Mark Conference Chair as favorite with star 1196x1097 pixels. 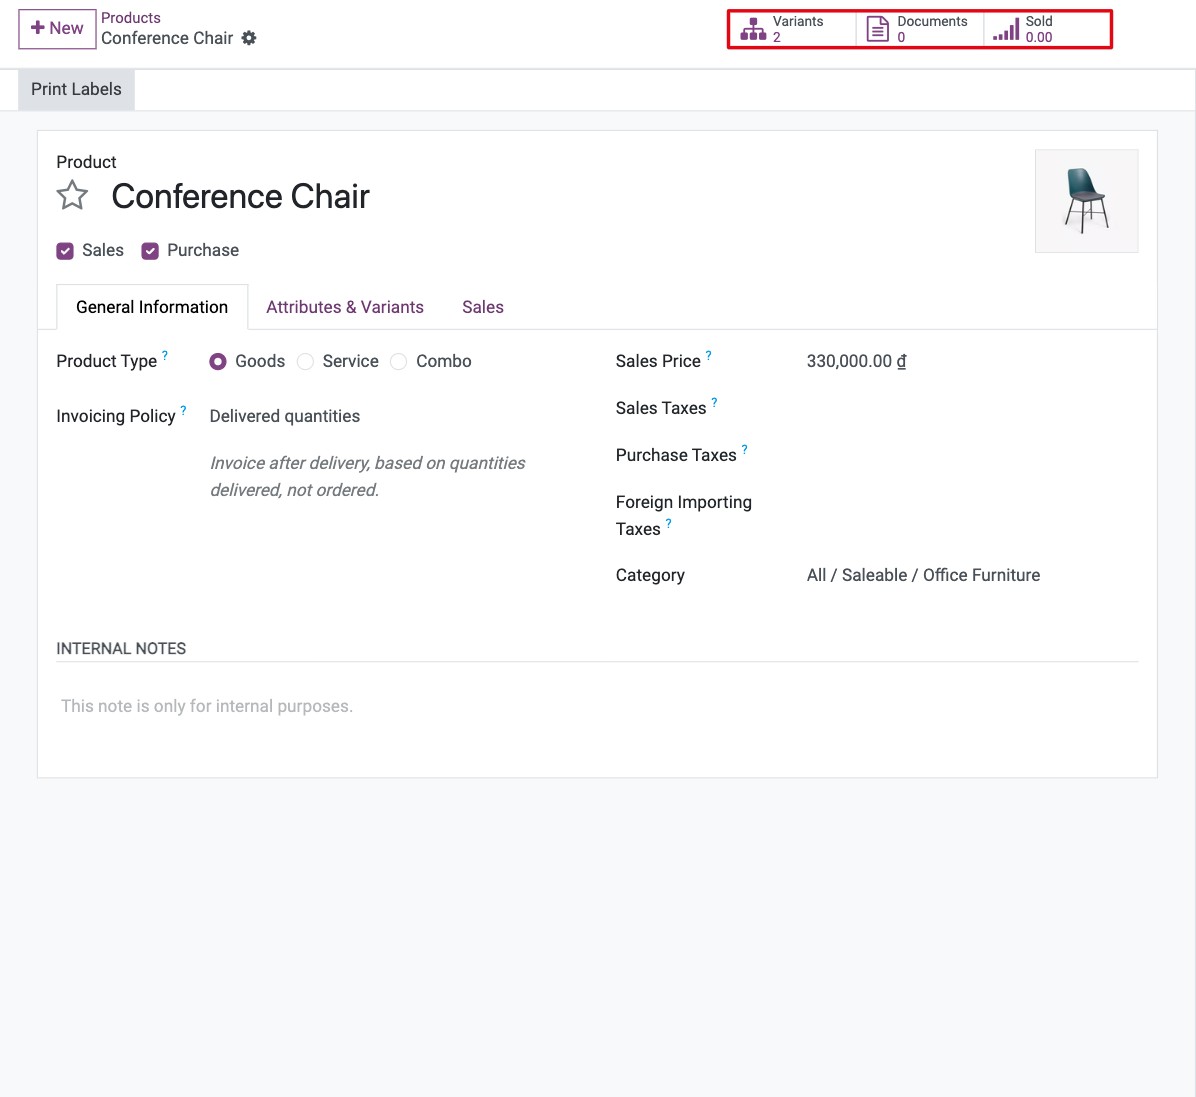72,196
